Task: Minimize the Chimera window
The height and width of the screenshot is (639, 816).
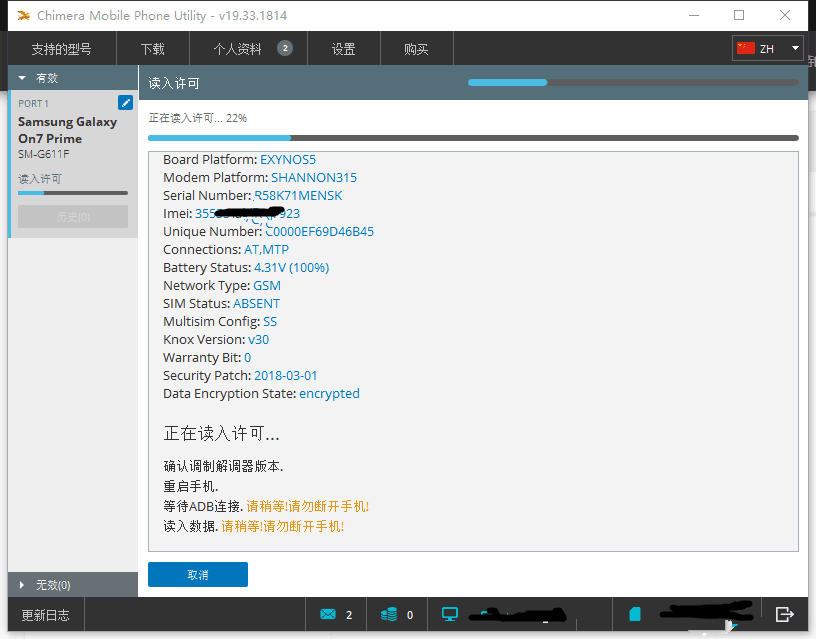Action: click(694, 16)
